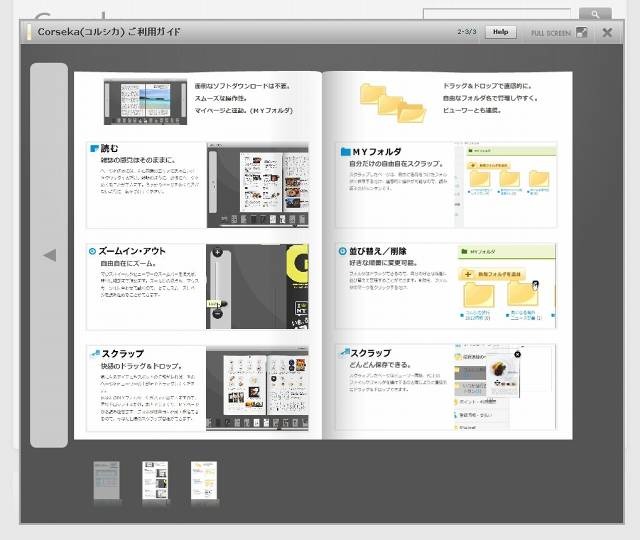Image resolution: width=640 pixels, height=540 pixels.
Task: Click the MYフォルダ blue folder icon
Action: 345,152
